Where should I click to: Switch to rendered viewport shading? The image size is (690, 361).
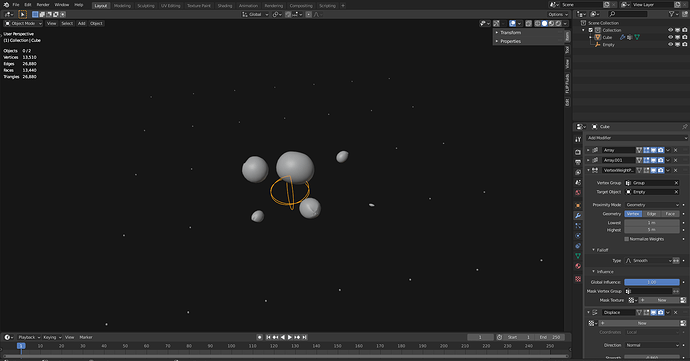(x=558, y=23)
